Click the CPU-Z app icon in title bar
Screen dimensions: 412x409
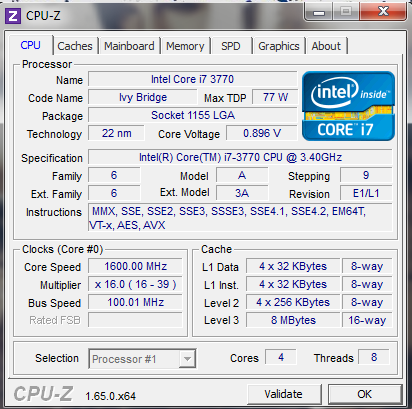[x=13, y=16]
